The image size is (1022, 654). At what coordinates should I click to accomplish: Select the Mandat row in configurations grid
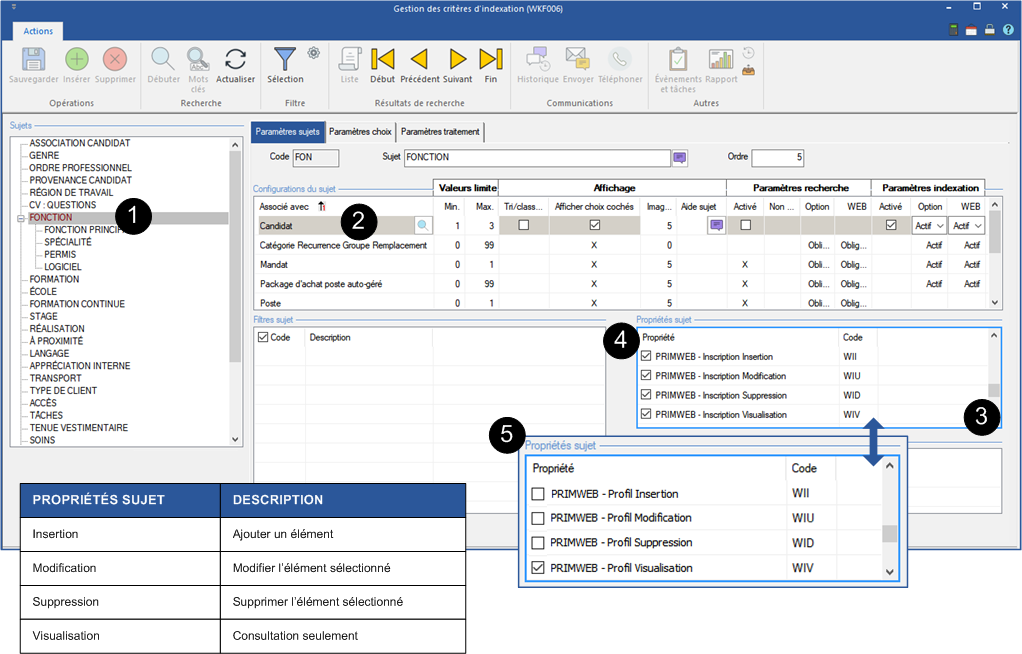pos(620,264)
